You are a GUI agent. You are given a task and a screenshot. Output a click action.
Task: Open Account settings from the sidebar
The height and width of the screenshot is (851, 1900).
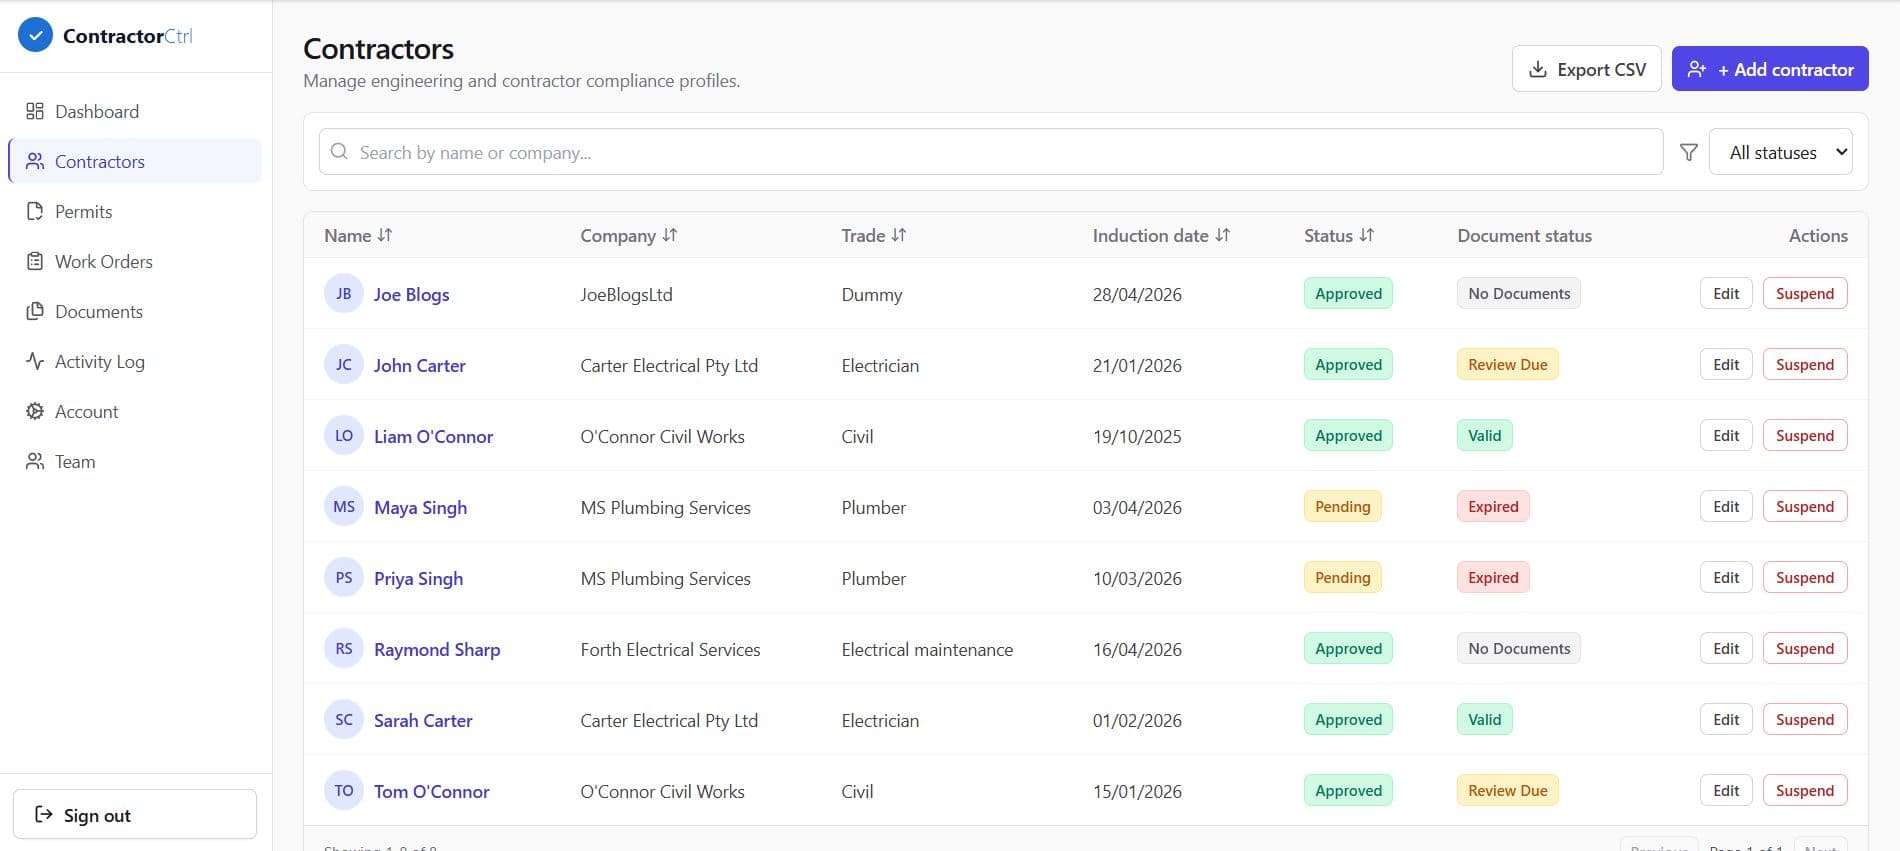pos(135,411)
